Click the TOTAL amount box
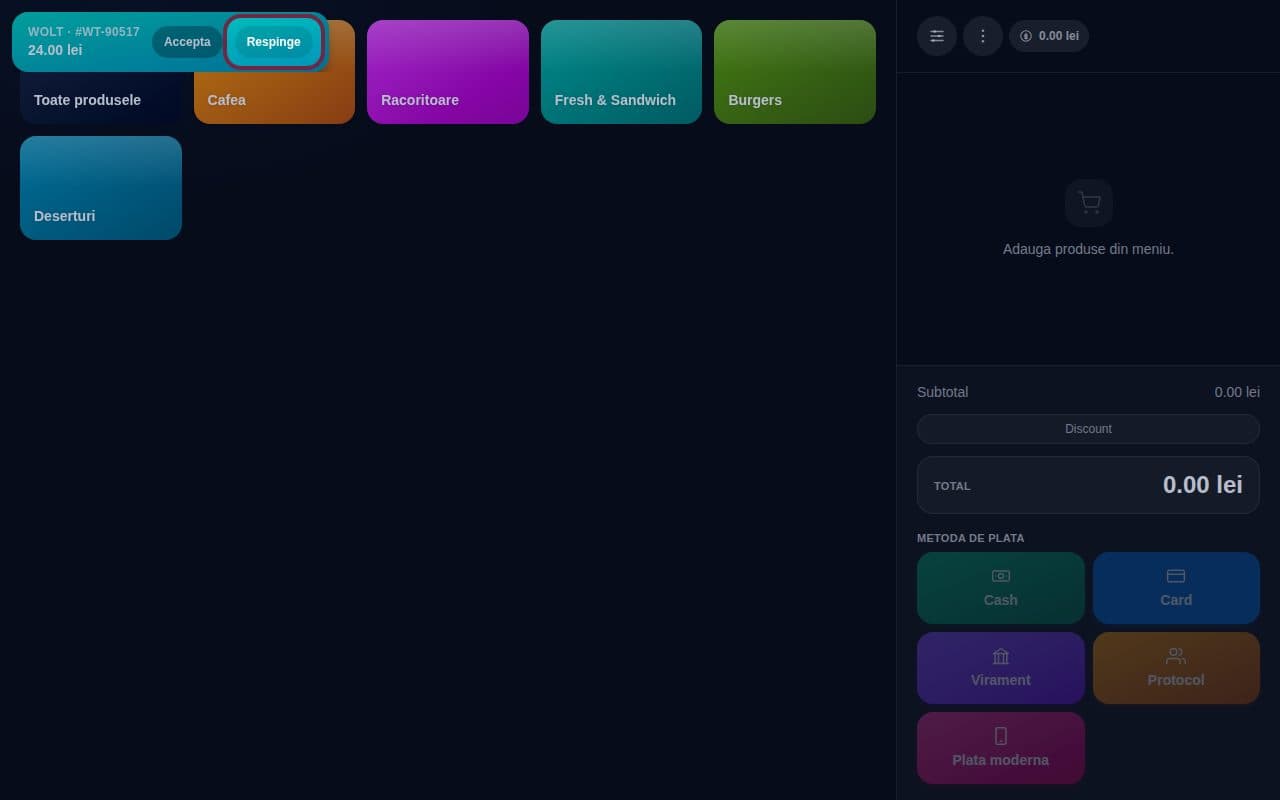1280x800 pixels. click(x=1088, y=485)
